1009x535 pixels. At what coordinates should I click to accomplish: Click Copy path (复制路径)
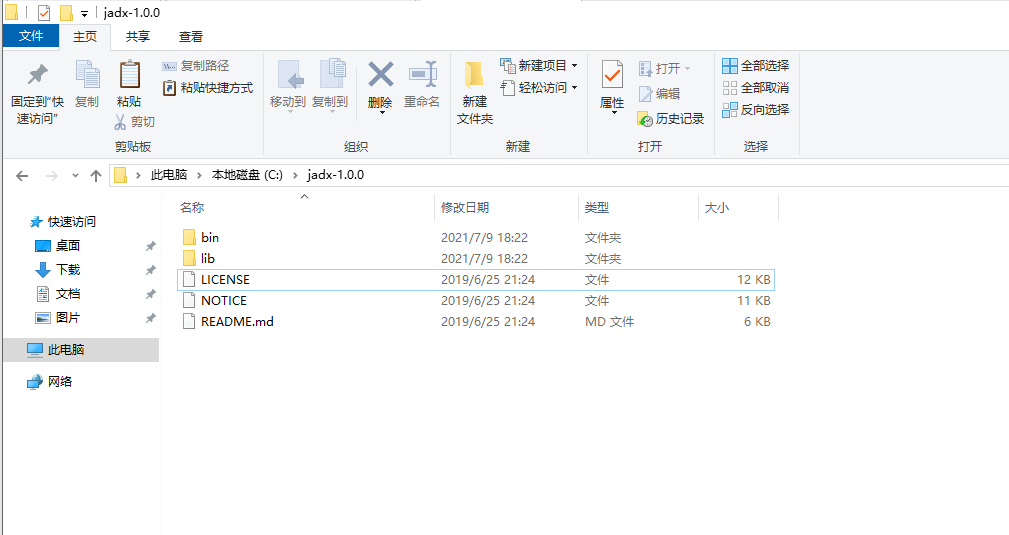(x=196, y=66)
